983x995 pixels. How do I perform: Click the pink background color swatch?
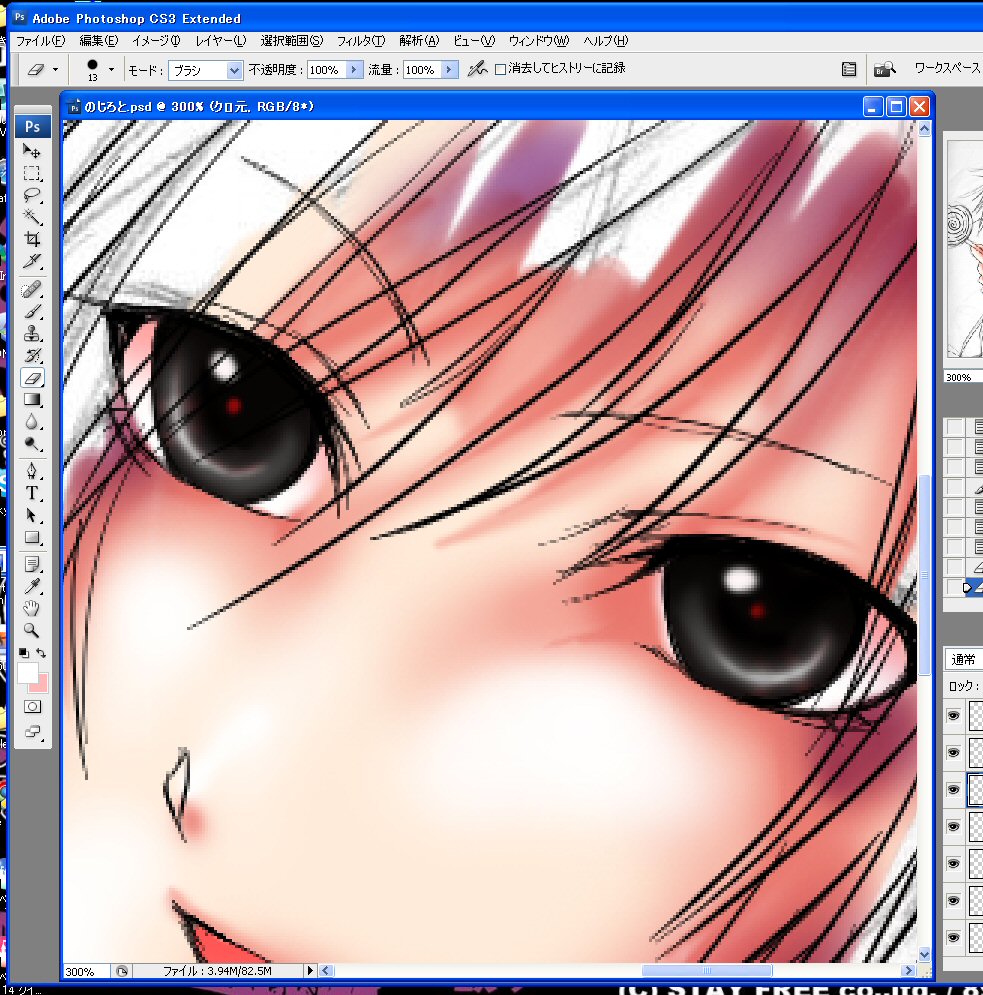(41, 685)
